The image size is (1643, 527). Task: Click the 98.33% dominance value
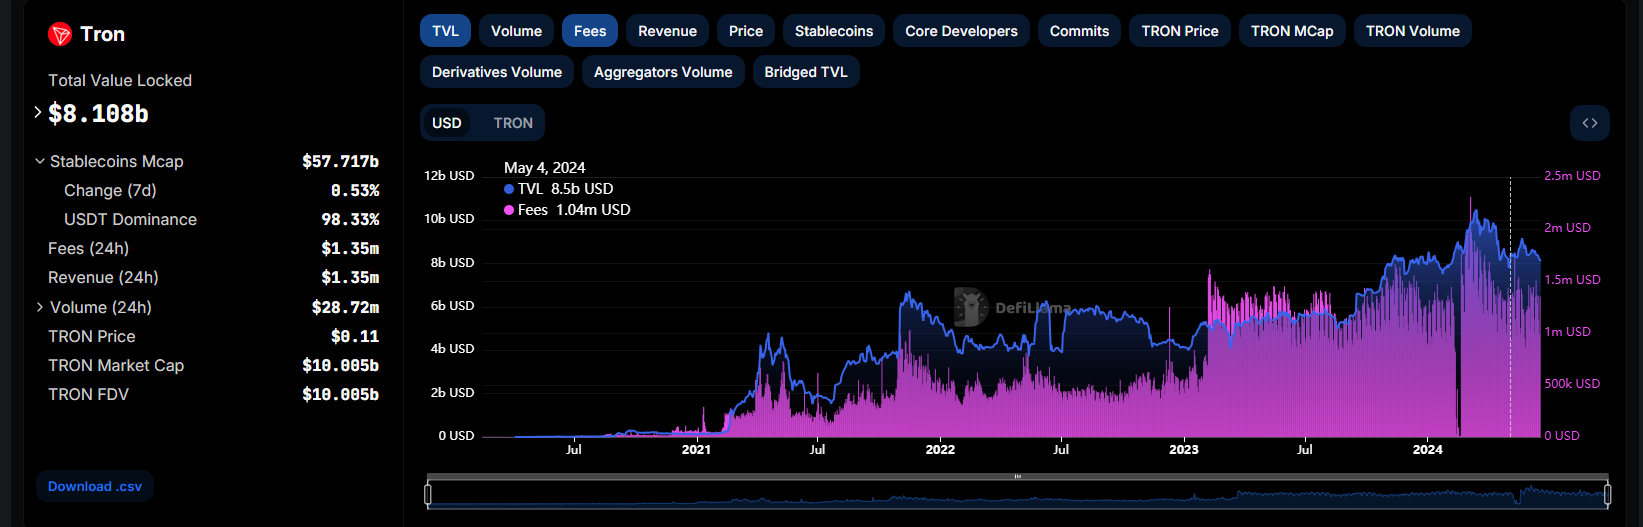pos(350,219)
